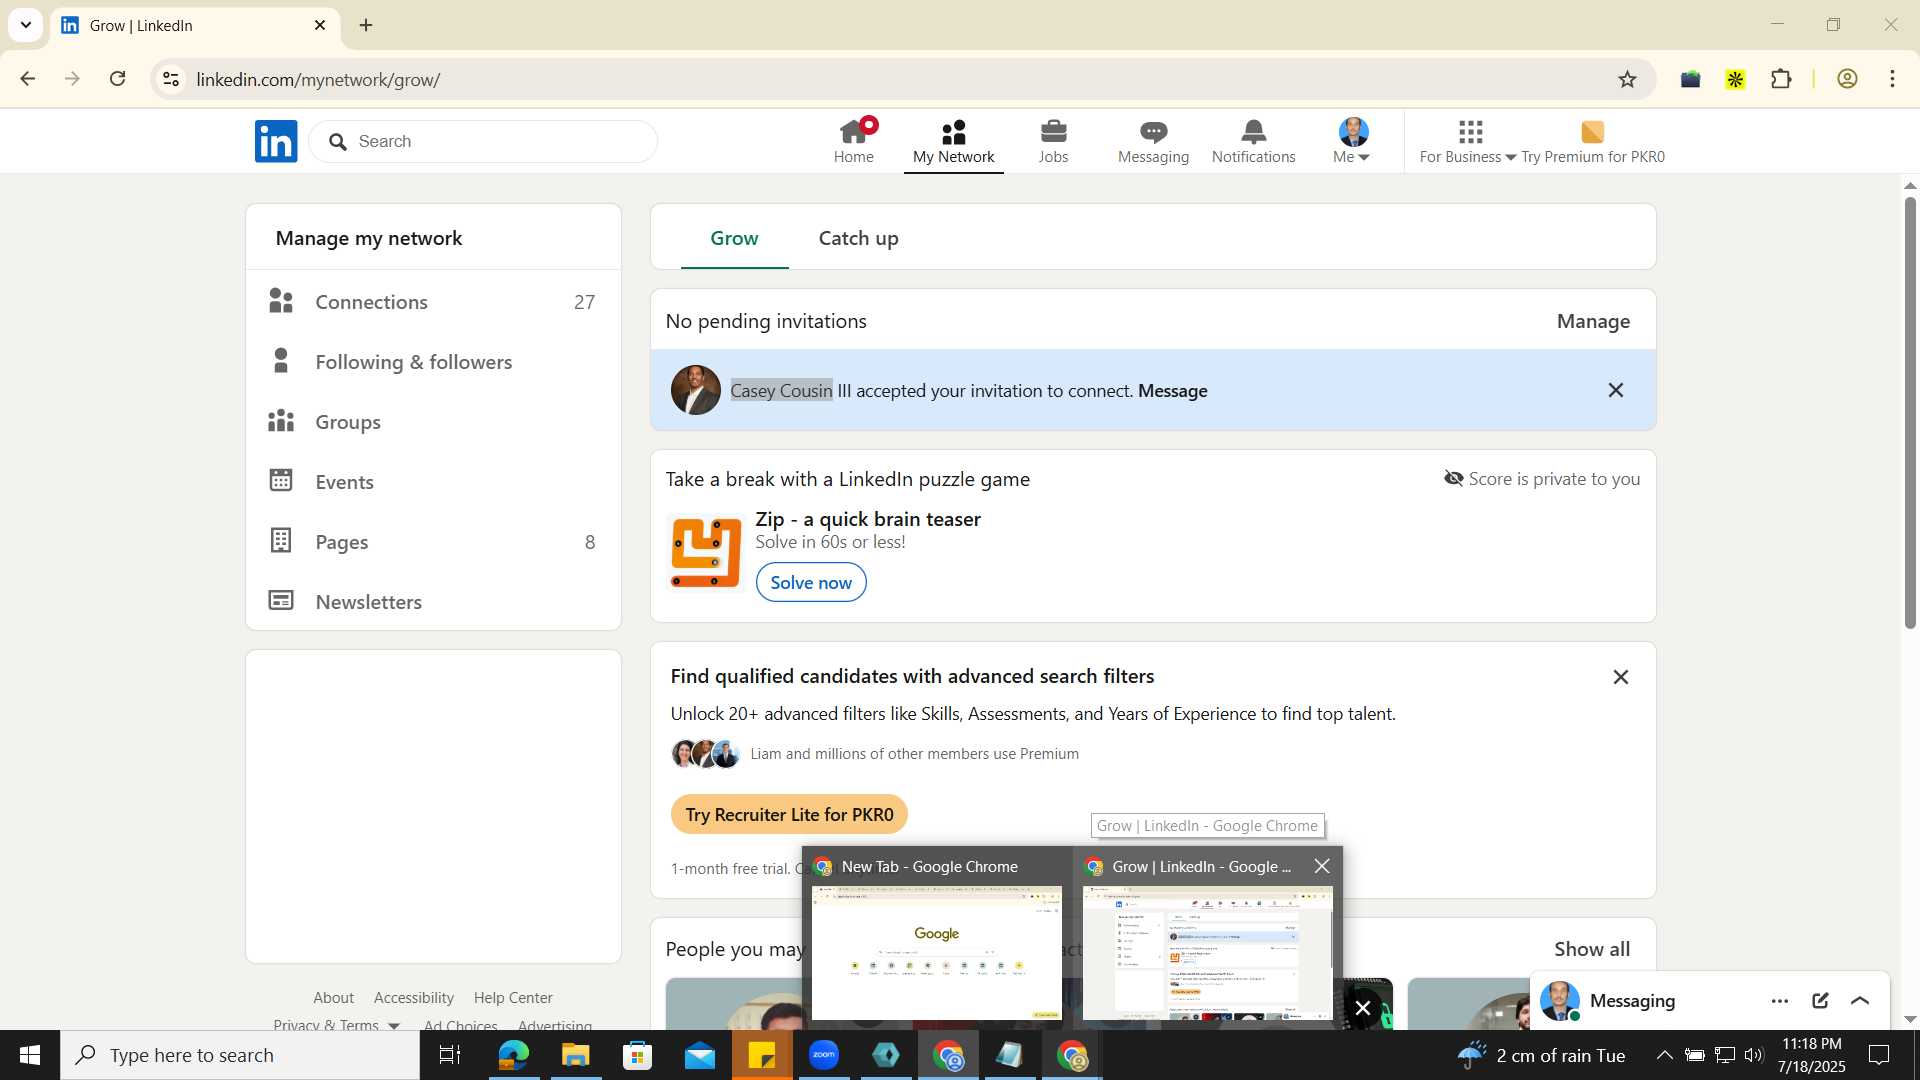Image resolution: width=1920 pixels, height=1080 pixels.
Task: Compose a new message icon
Action: (x=1820, y=1001)
